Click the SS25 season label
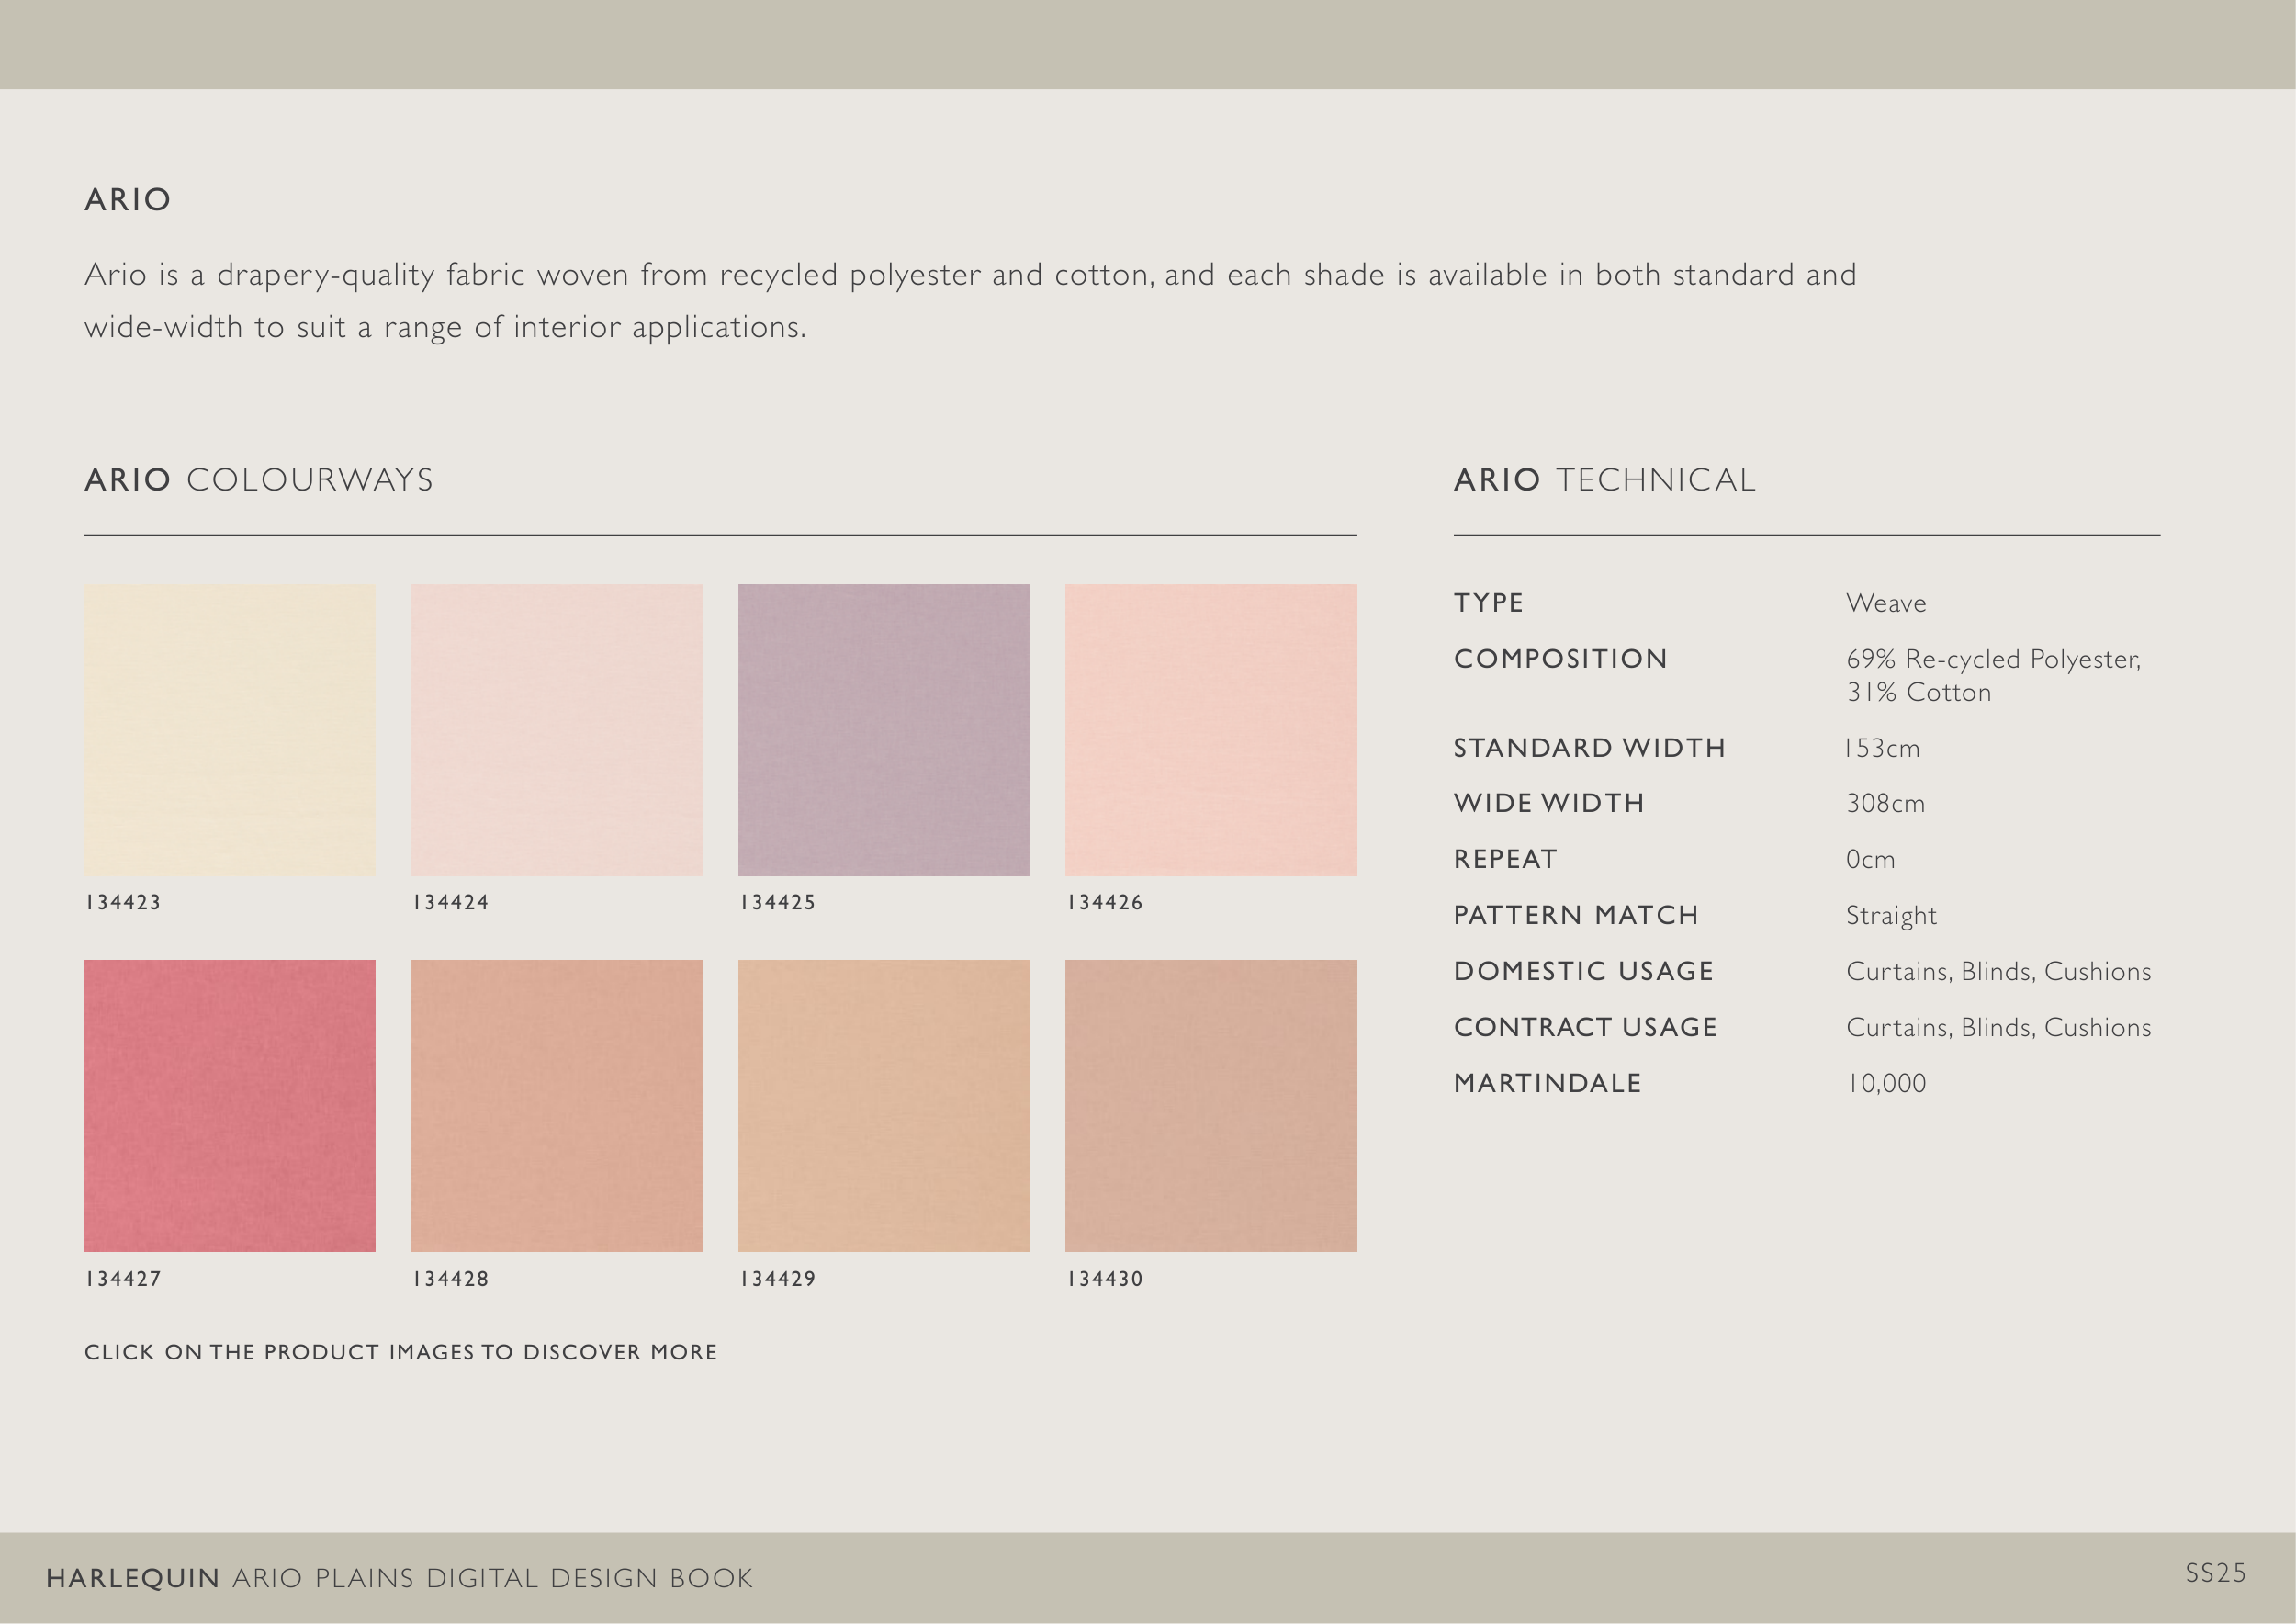Image resolution: width=2296 pixels, height=1624 pixels. point(2215,1573)
